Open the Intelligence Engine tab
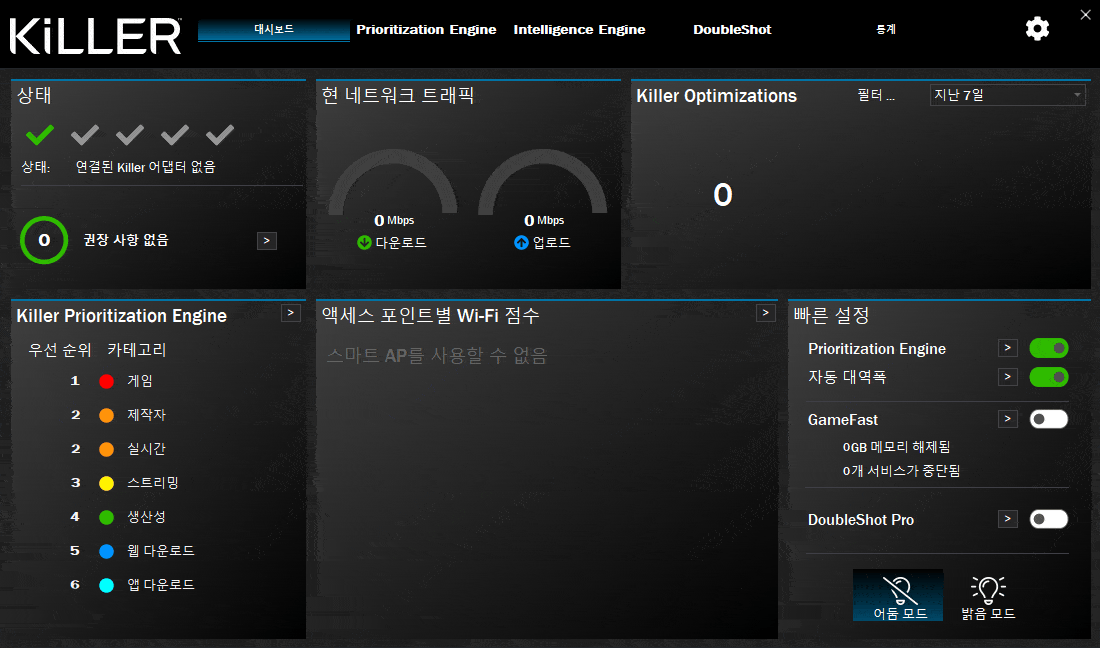Viewport: 1100px width, 648px height. point(579,30)
